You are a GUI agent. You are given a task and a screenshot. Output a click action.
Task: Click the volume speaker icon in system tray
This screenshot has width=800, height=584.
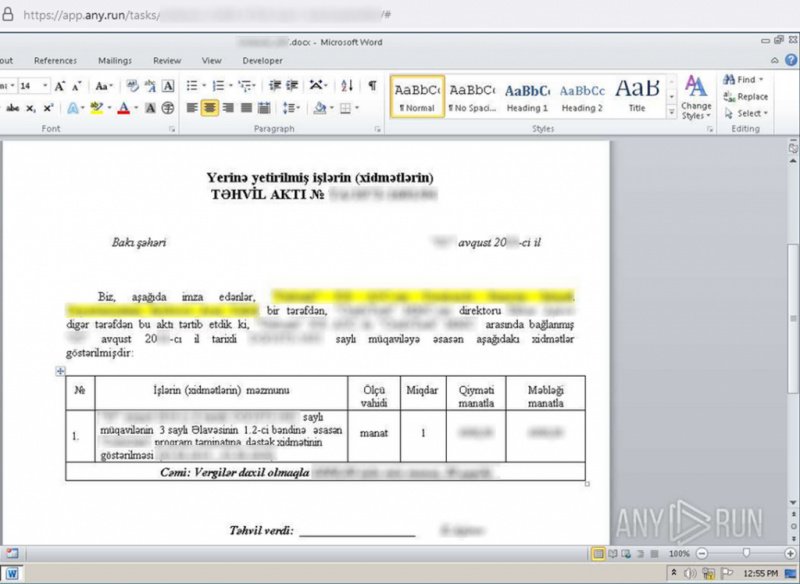pyautogui.click(x=691, y=573)
